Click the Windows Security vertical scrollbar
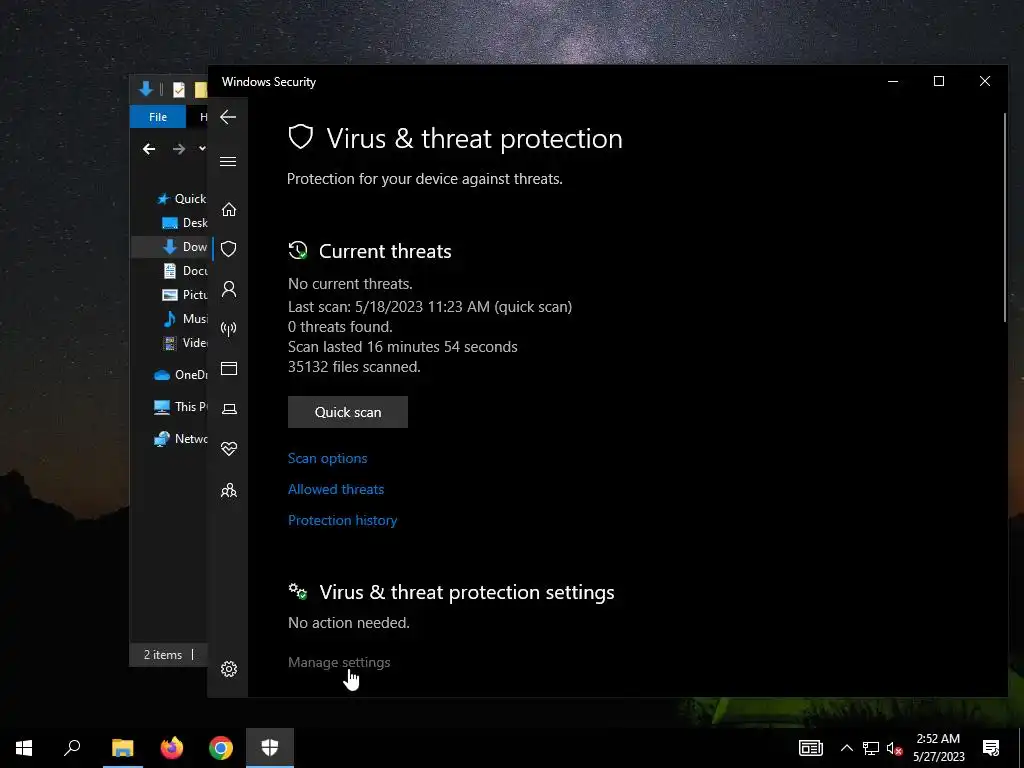 click(x=1004, y=217)
